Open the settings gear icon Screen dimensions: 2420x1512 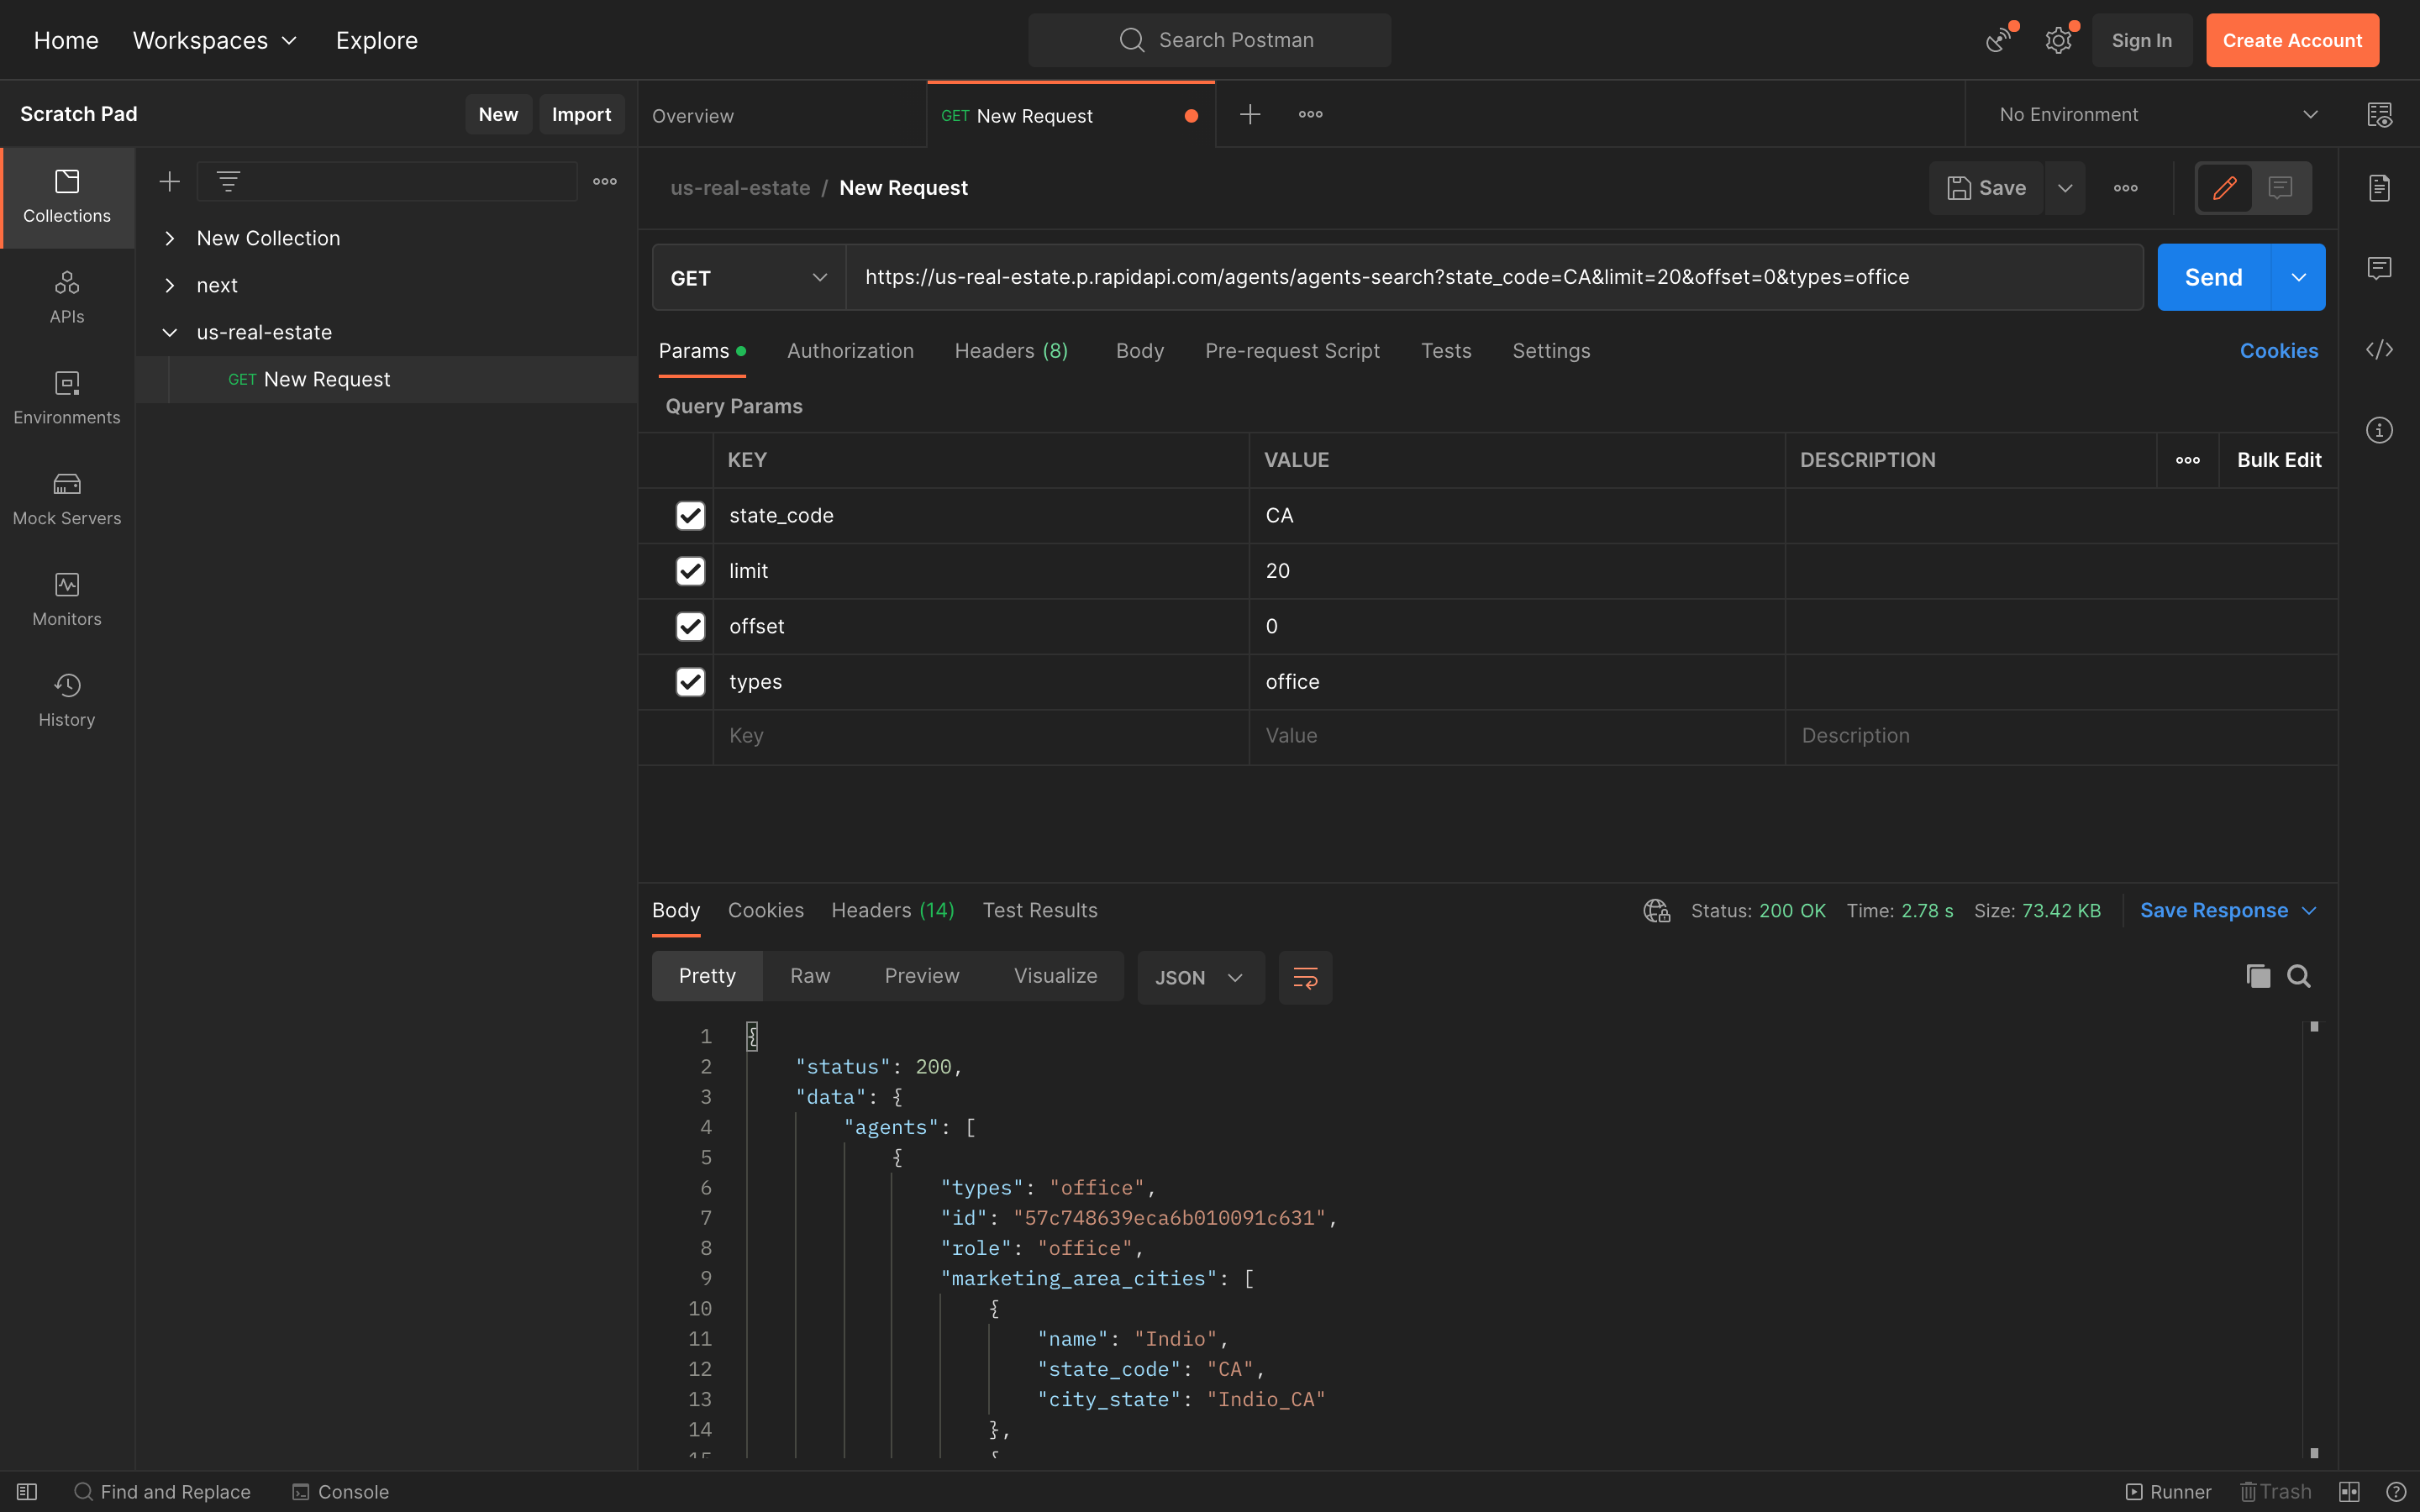2058,40
